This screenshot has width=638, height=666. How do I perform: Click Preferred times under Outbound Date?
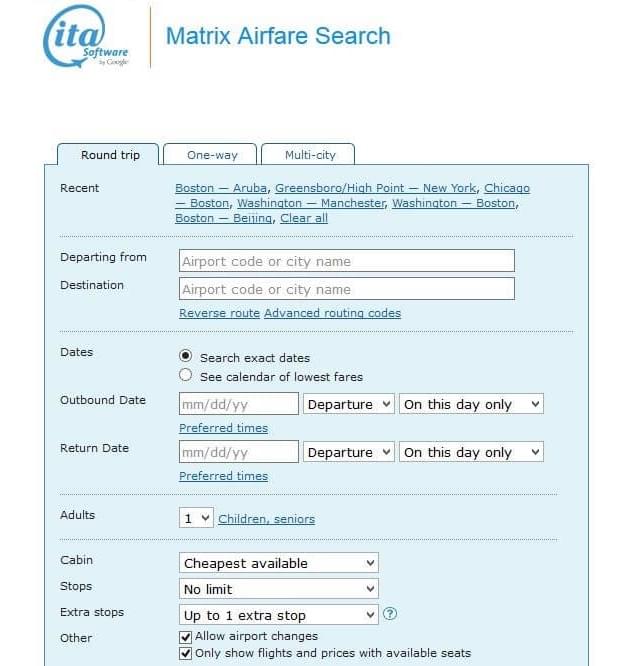[x=223, y=428]
